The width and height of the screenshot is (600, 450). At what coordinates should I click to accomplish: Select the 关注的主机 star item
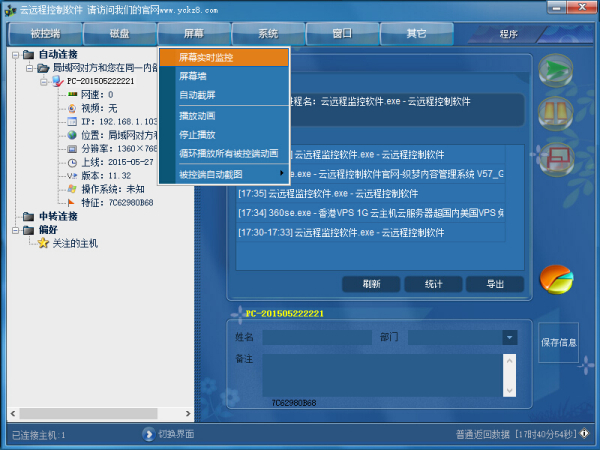[x=68, y=243]
